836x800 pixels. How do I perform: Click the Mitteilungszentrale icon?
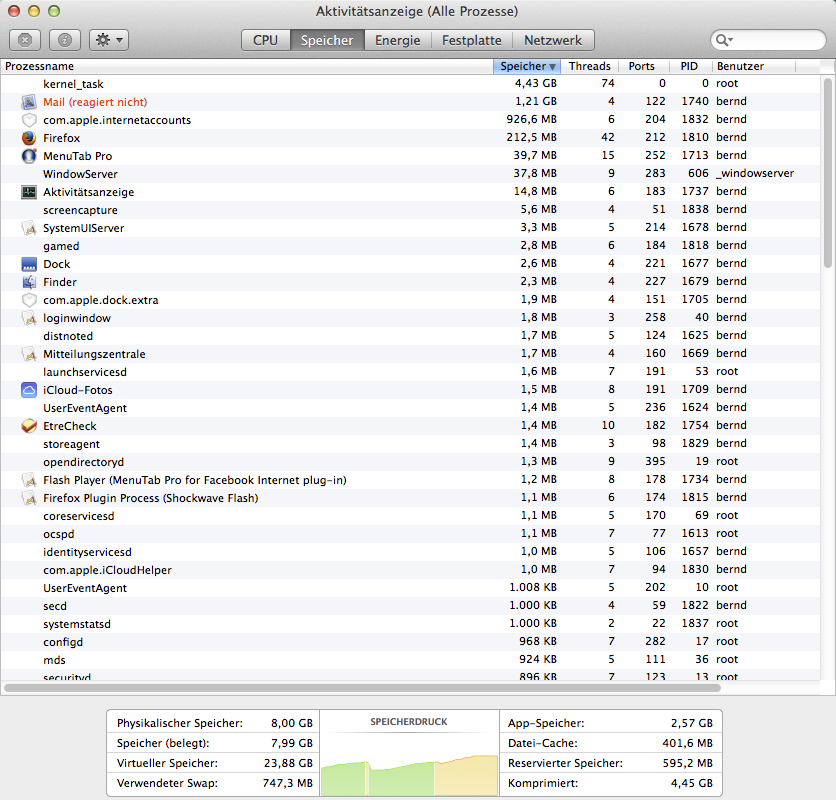click(x=29, y=354)
